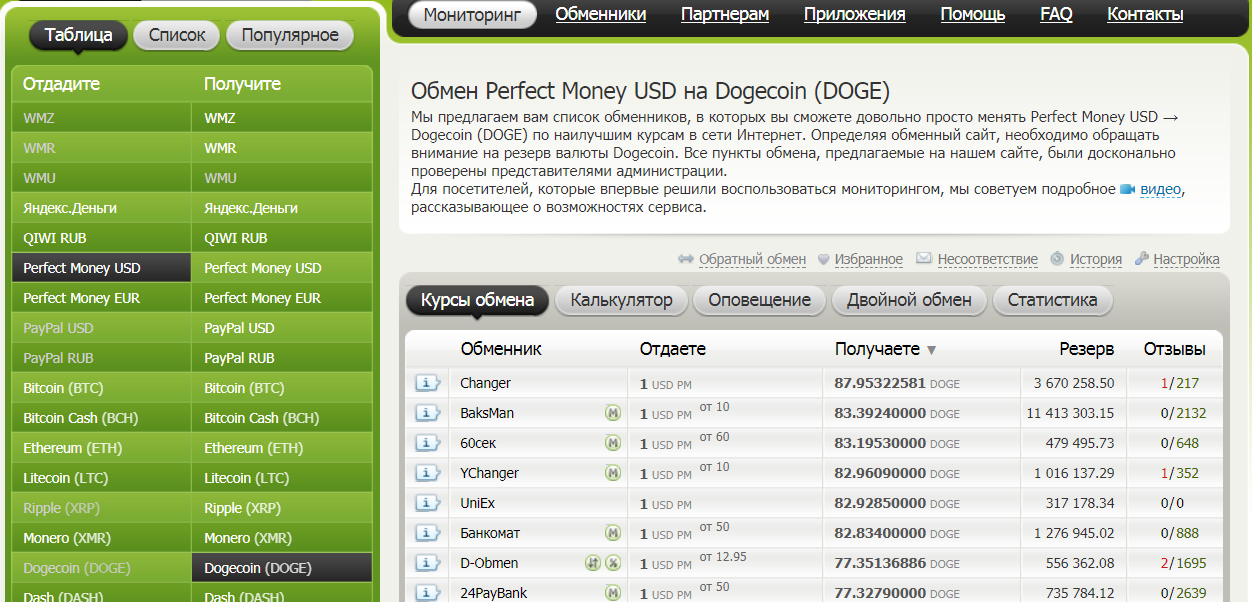Click the wrench icon beside Настройка
The height and width of the screenshot is (602, 1252).
point(1142,259)
